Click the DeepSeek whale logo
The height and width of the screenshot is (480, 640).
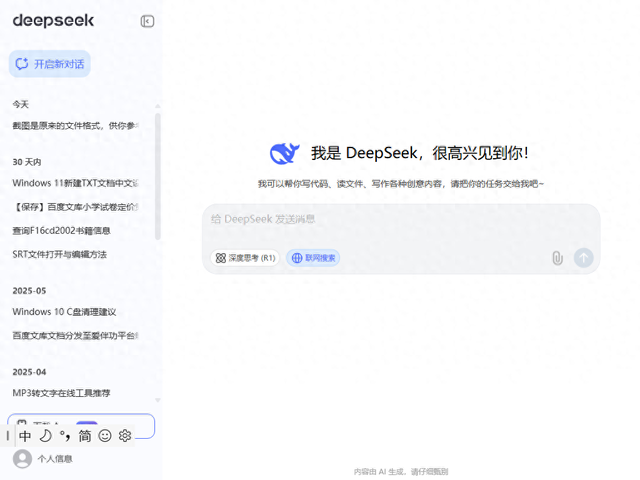tap(284, 153)
